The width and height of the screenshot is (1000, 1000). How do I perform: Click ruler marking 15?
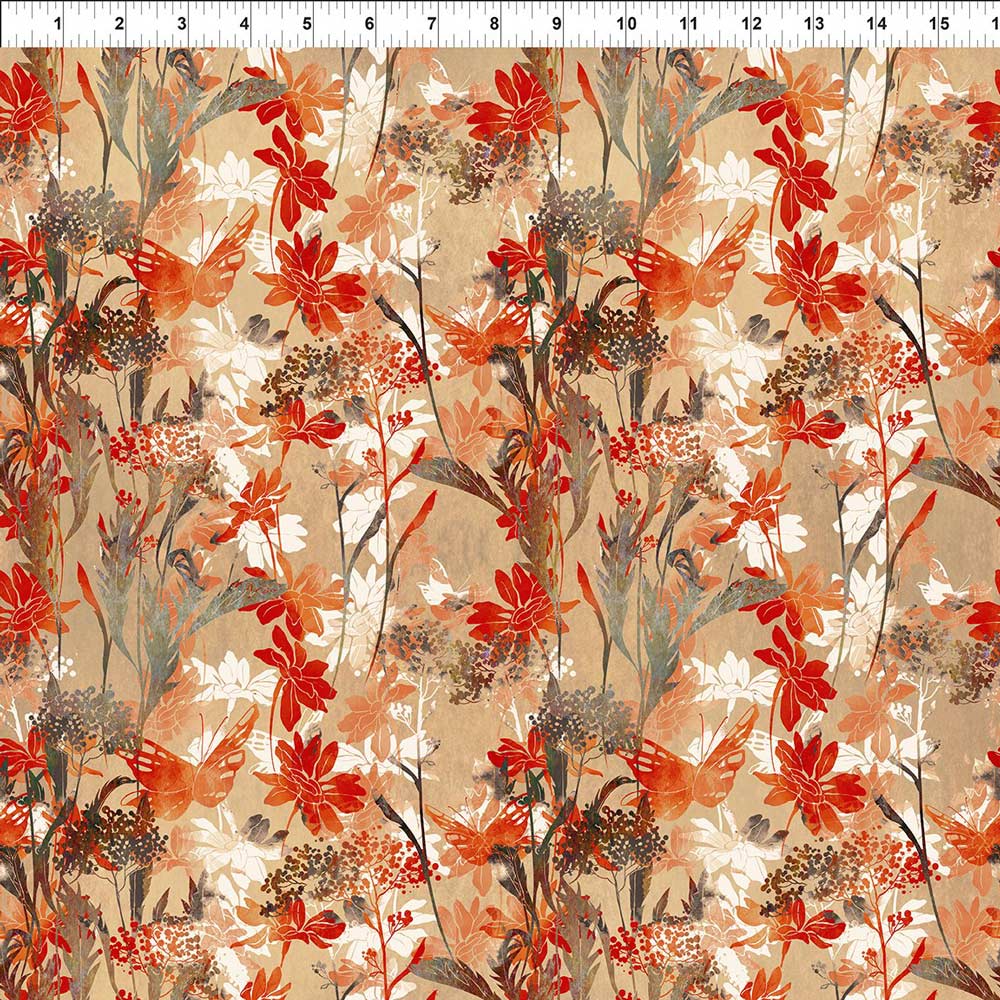click(938, 23)
